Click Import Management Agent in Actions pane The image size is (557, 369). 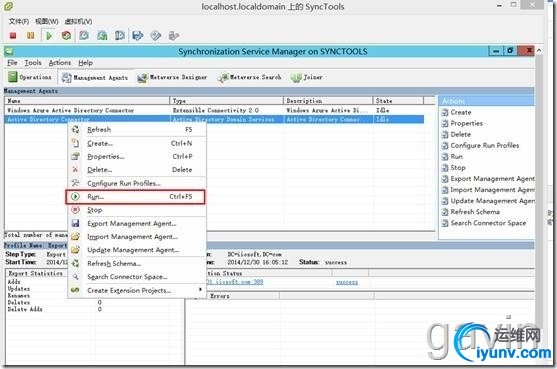click(492, 190)
